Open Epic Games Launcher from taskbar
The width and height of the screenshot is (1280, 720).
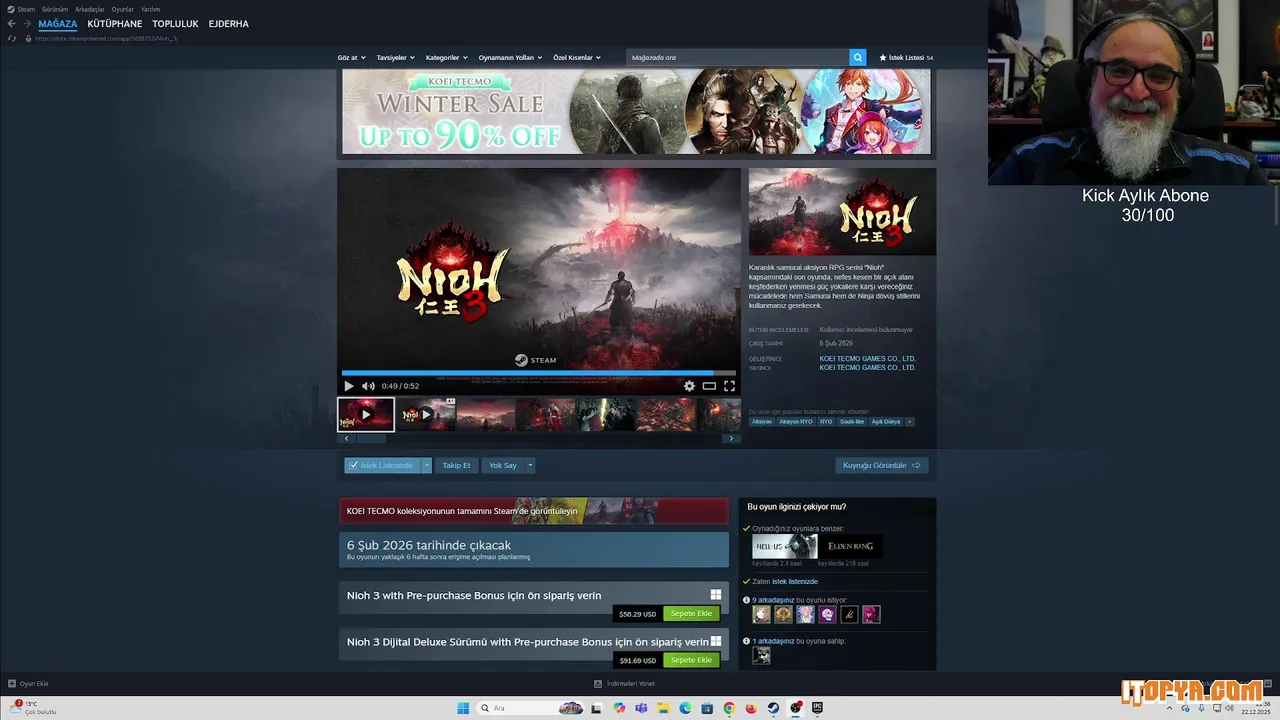[x=817, y=708]
